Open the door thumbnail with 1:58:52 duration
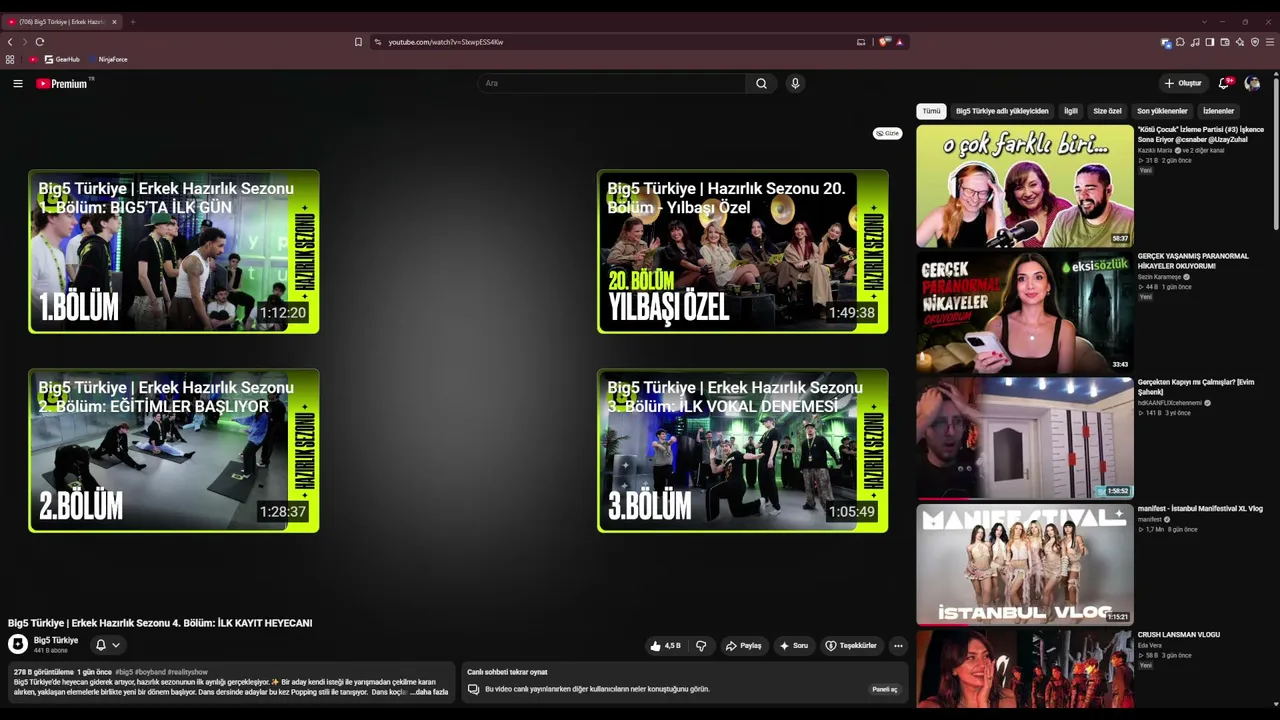The width and height of the screenshot is (1280, 720). click(1025, 438)
